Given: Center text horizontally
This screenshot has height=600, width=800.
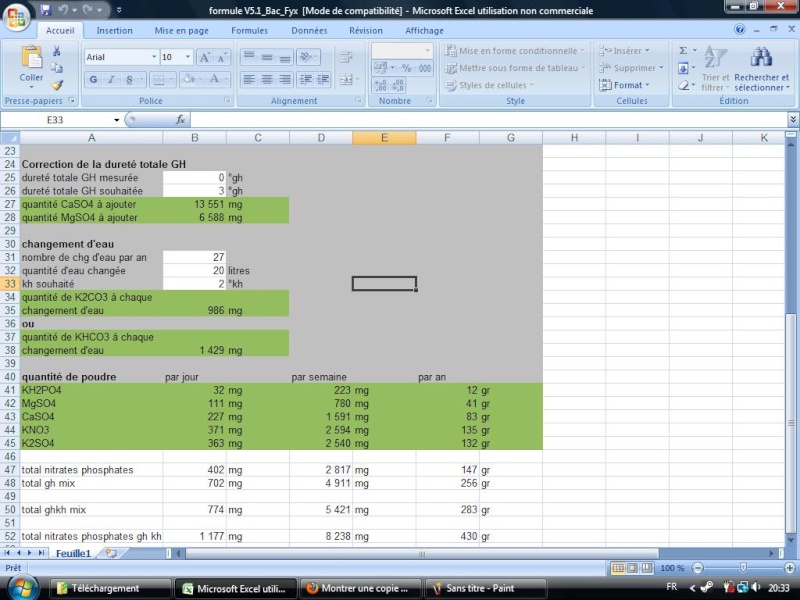Looking at the screenshot, I should point(267,79).
